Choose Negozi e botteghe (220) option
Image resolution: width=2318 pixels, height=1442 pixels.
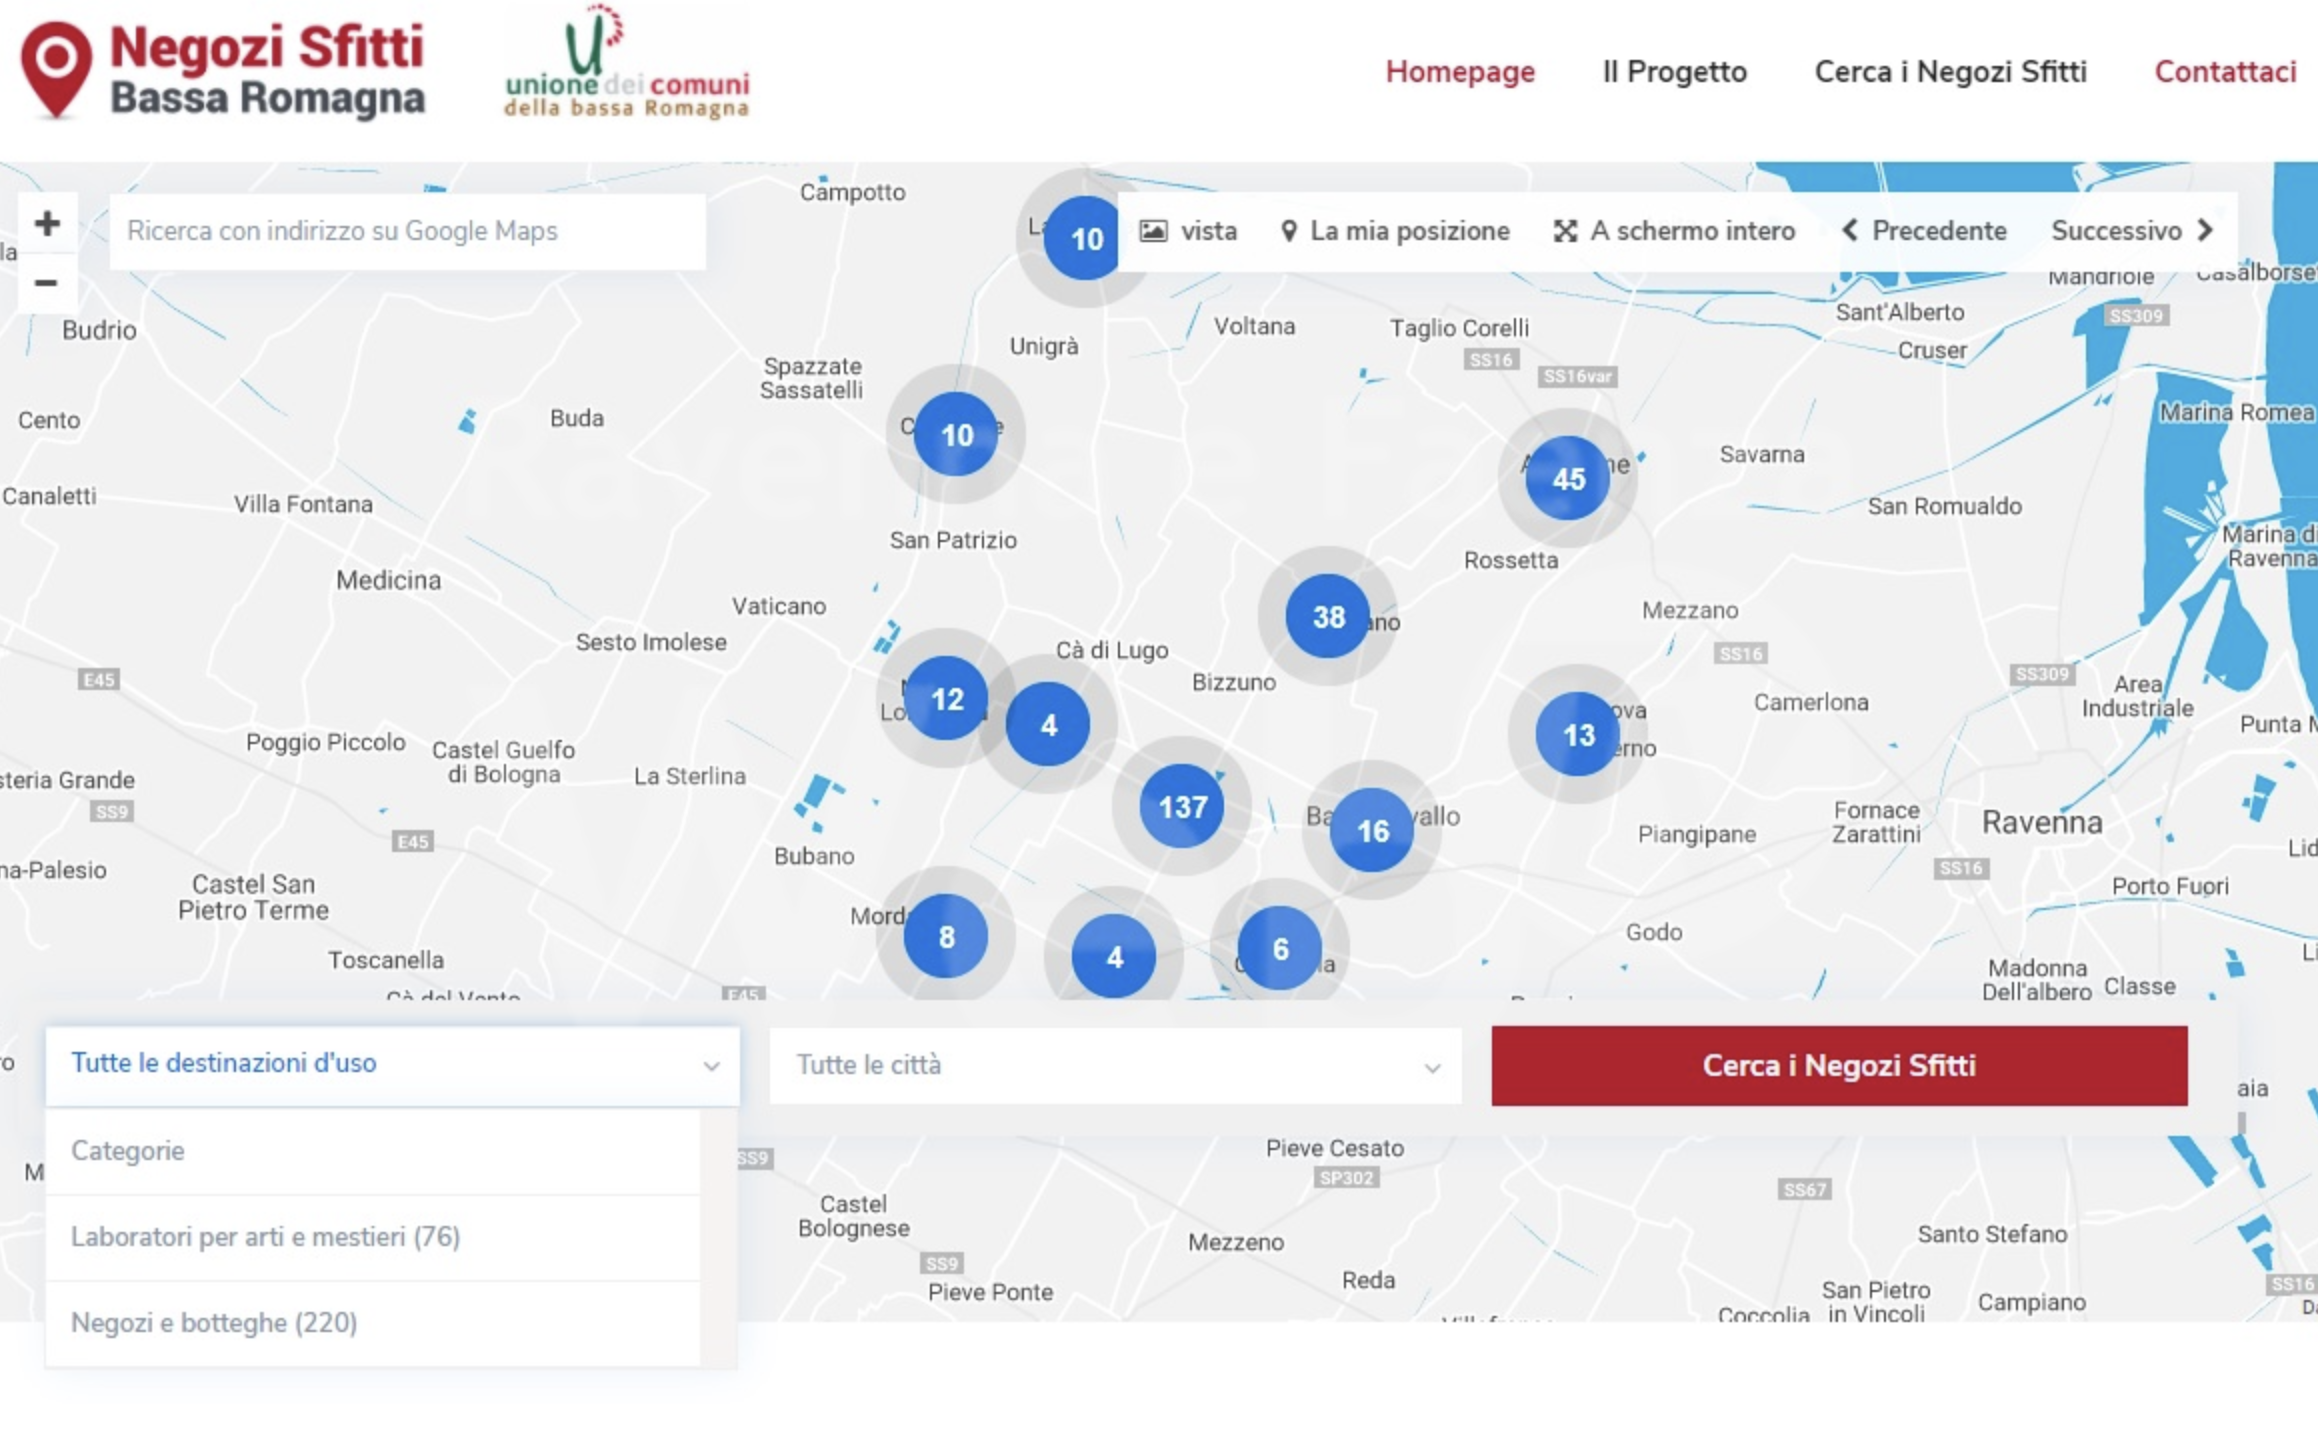point(214,1323)
